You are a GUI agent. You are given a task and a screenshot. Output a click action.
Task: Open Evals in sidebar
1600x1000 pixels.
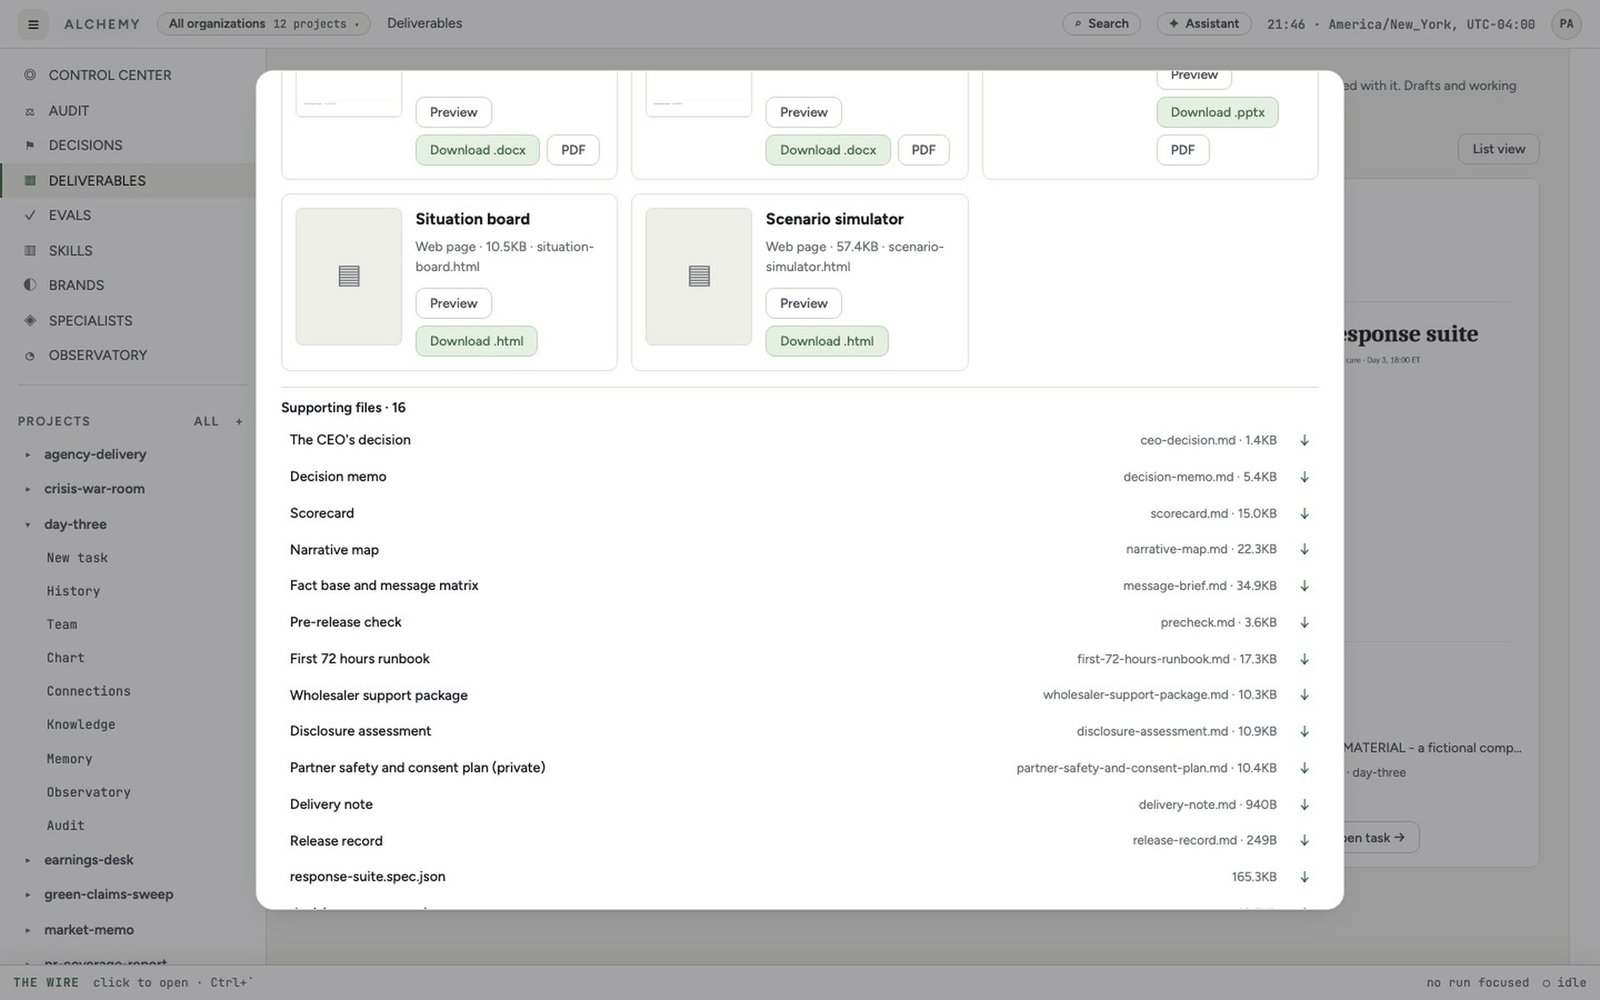(x=70, y=215)
